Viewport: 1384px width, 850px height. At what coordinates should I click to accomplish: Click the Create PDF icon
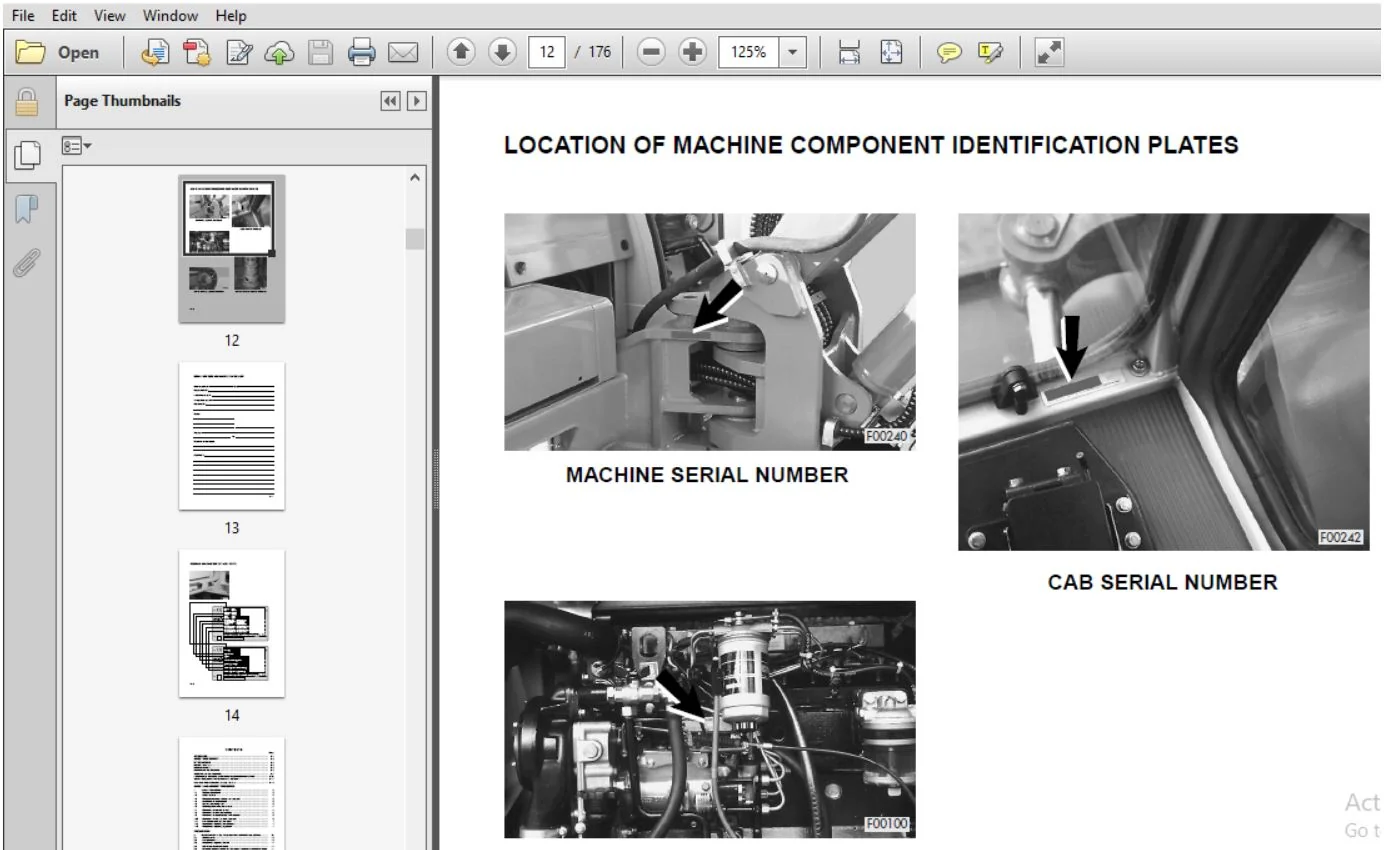(155, 52)
